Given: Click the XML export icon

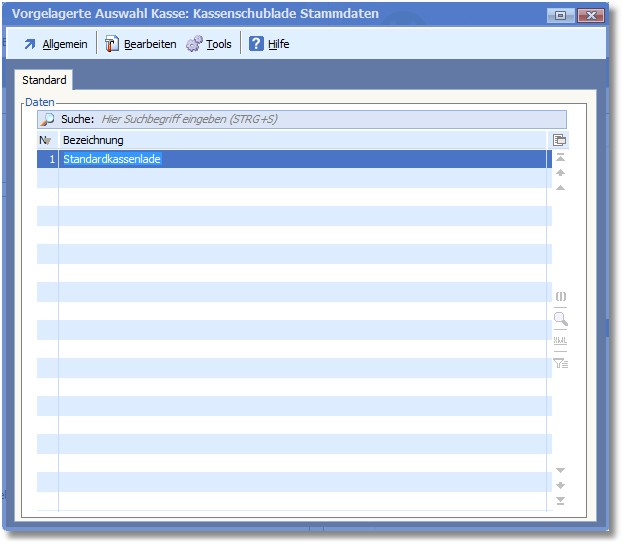Looking at the screenshot, I should point(560,341).
